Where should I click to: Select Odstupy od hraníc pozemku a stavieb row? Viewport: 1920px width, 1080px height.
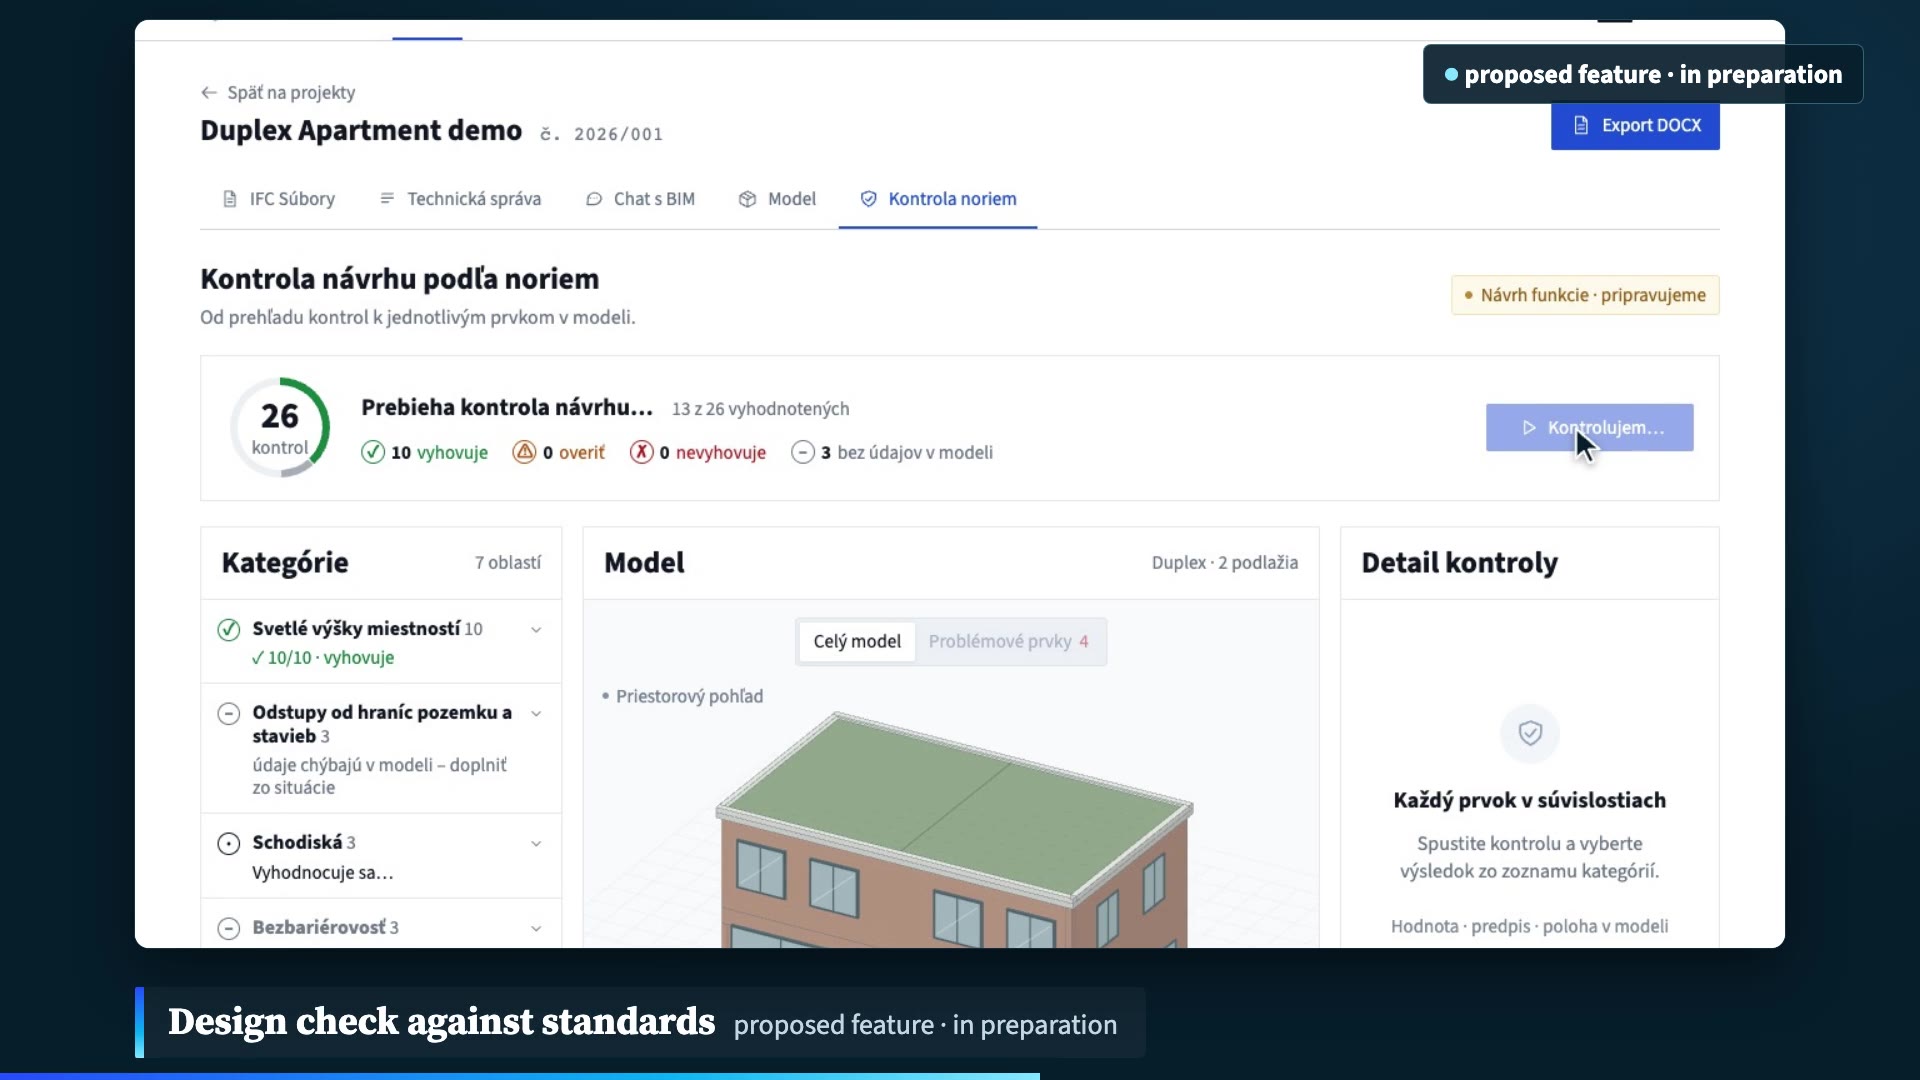coord(381,748)
